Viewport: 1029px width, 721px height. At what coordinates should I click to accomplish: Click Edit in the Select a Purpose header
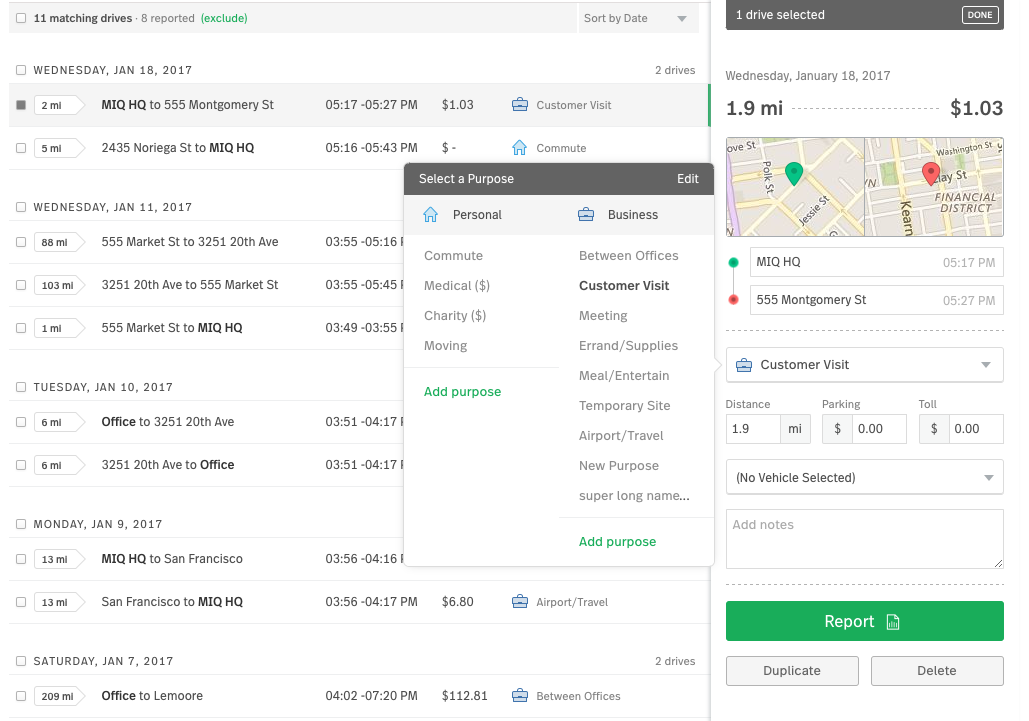tap(688, 179)
